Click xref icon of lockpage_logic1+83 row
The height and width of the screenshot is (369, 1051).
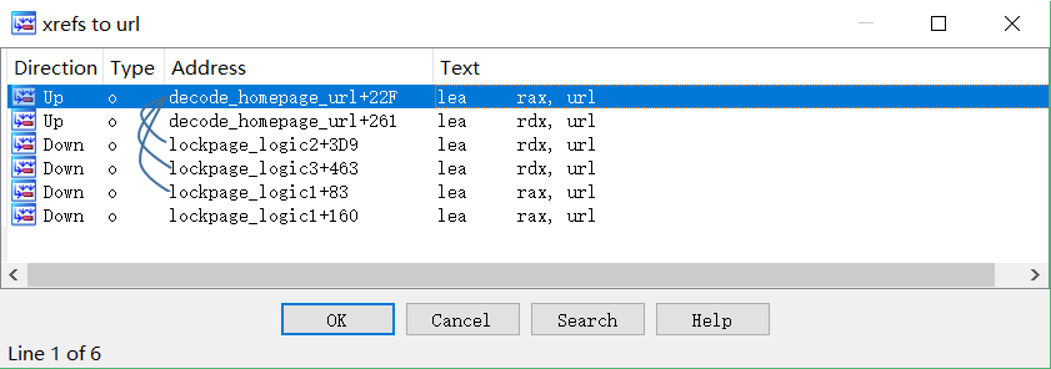point(24,192)
